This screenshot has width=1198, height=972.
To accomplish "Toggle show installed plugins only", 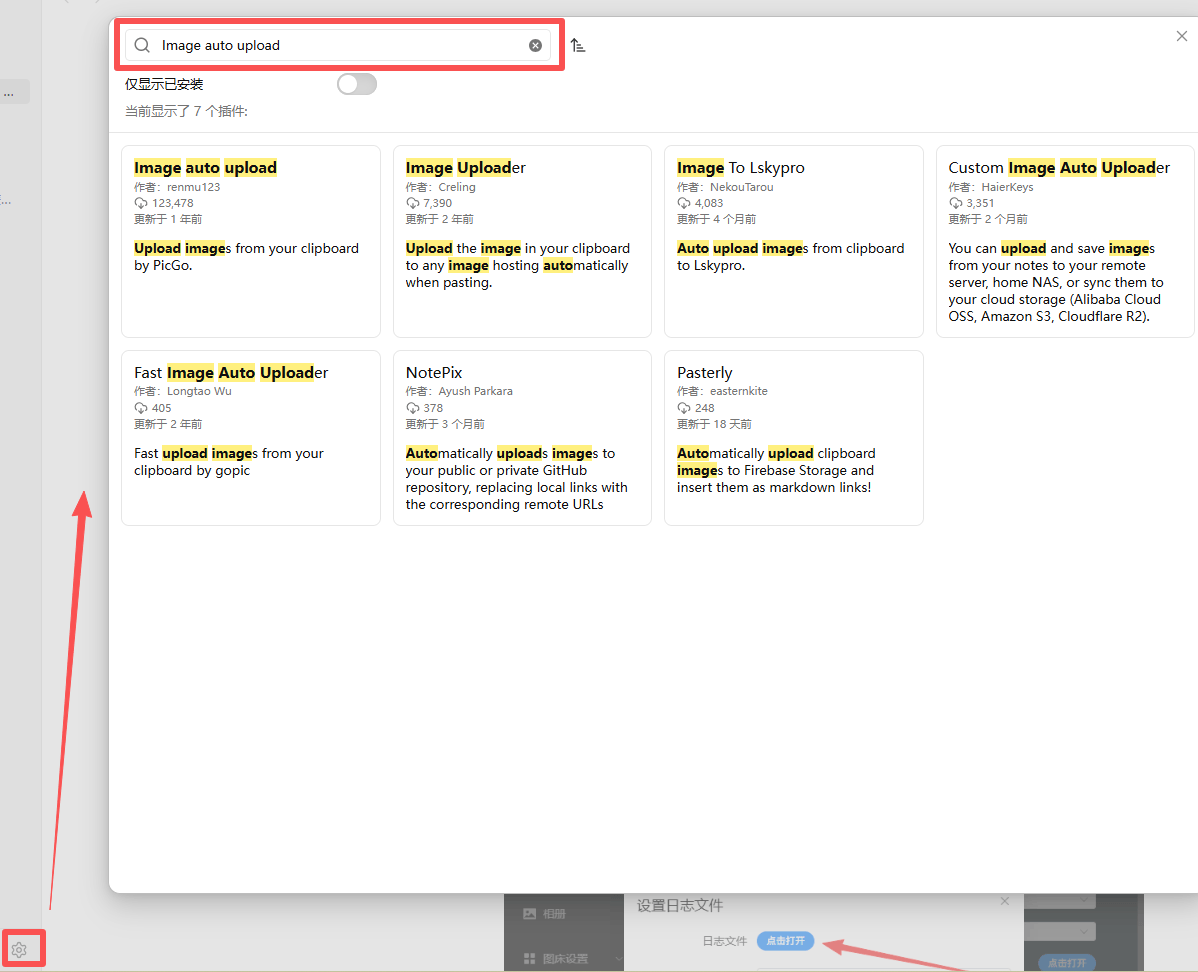I will (357, 84).
